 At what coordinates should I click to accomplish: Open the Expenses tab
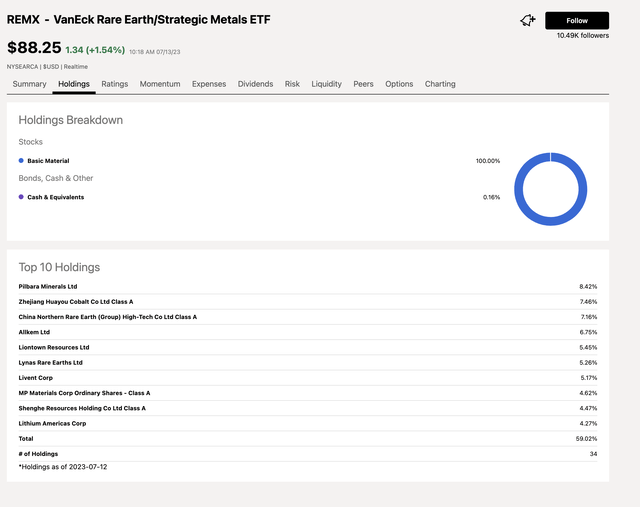click(x=209, y=84)
